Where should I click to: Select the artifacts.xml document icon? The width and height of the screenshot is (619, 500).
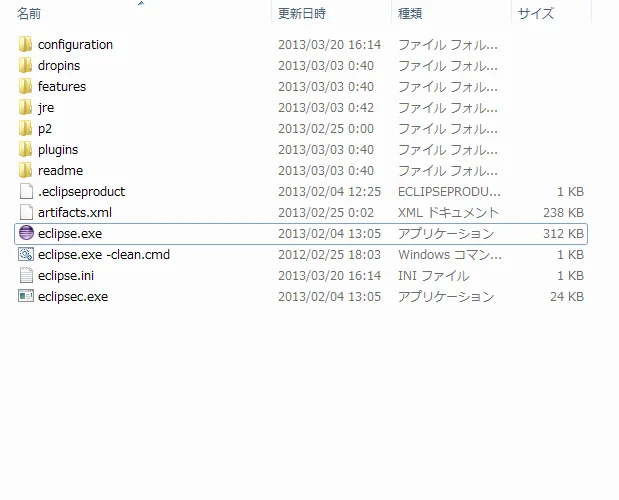26,212
